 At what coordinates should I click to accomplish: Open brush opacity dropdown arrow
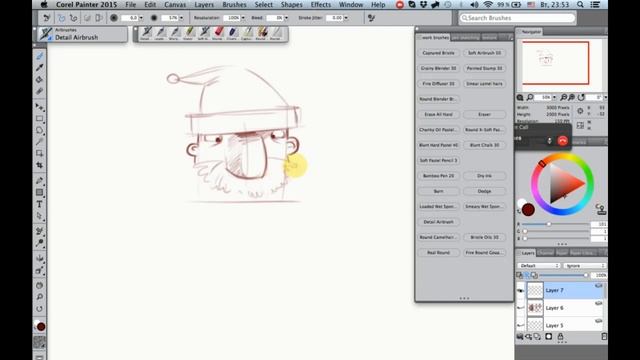[182, 18]
